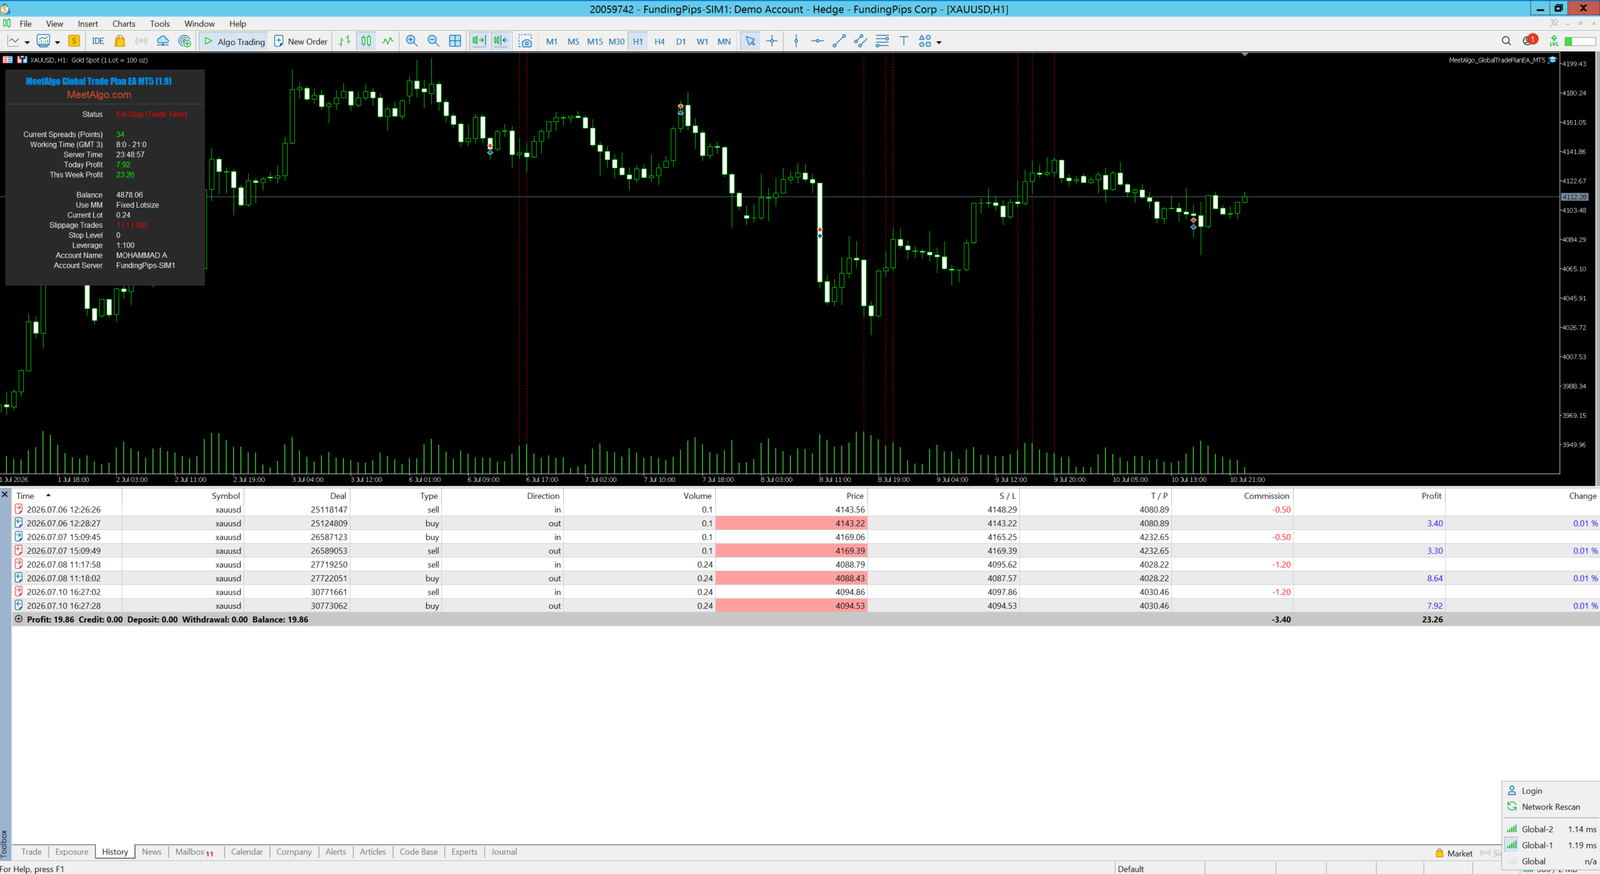Select the equidistant channel tool
This screenshot has height=874, width=1600.
click(x=860, y=41)
